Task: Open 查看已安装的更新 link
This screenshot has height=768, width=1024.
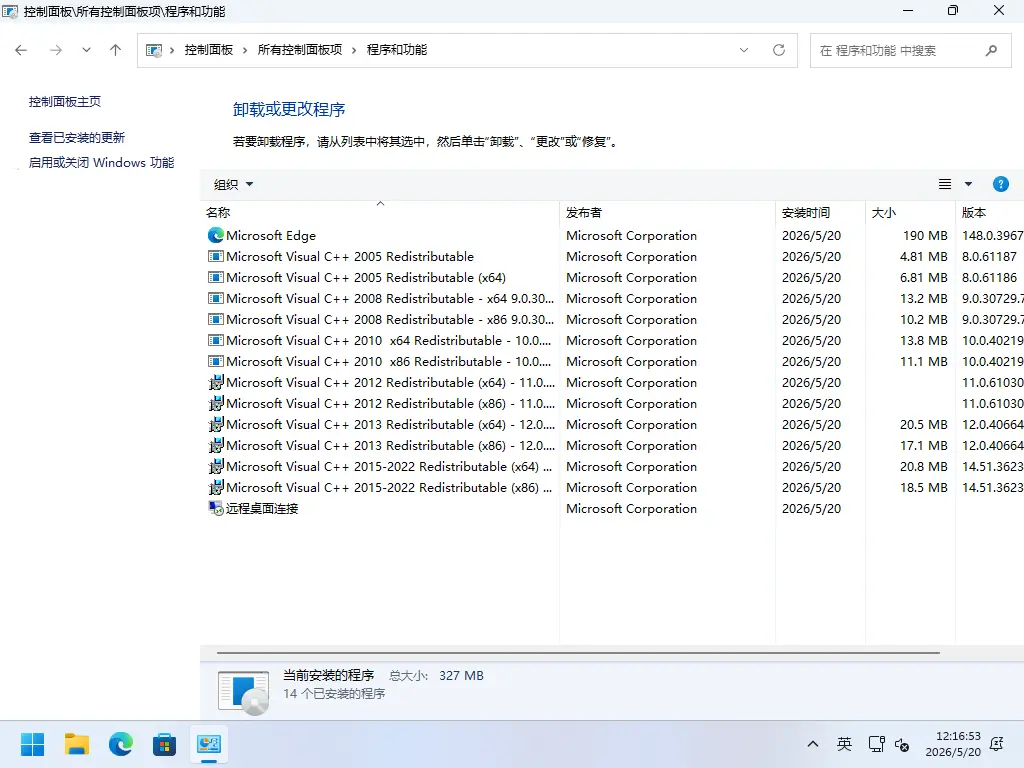Action: click(76, 137)
